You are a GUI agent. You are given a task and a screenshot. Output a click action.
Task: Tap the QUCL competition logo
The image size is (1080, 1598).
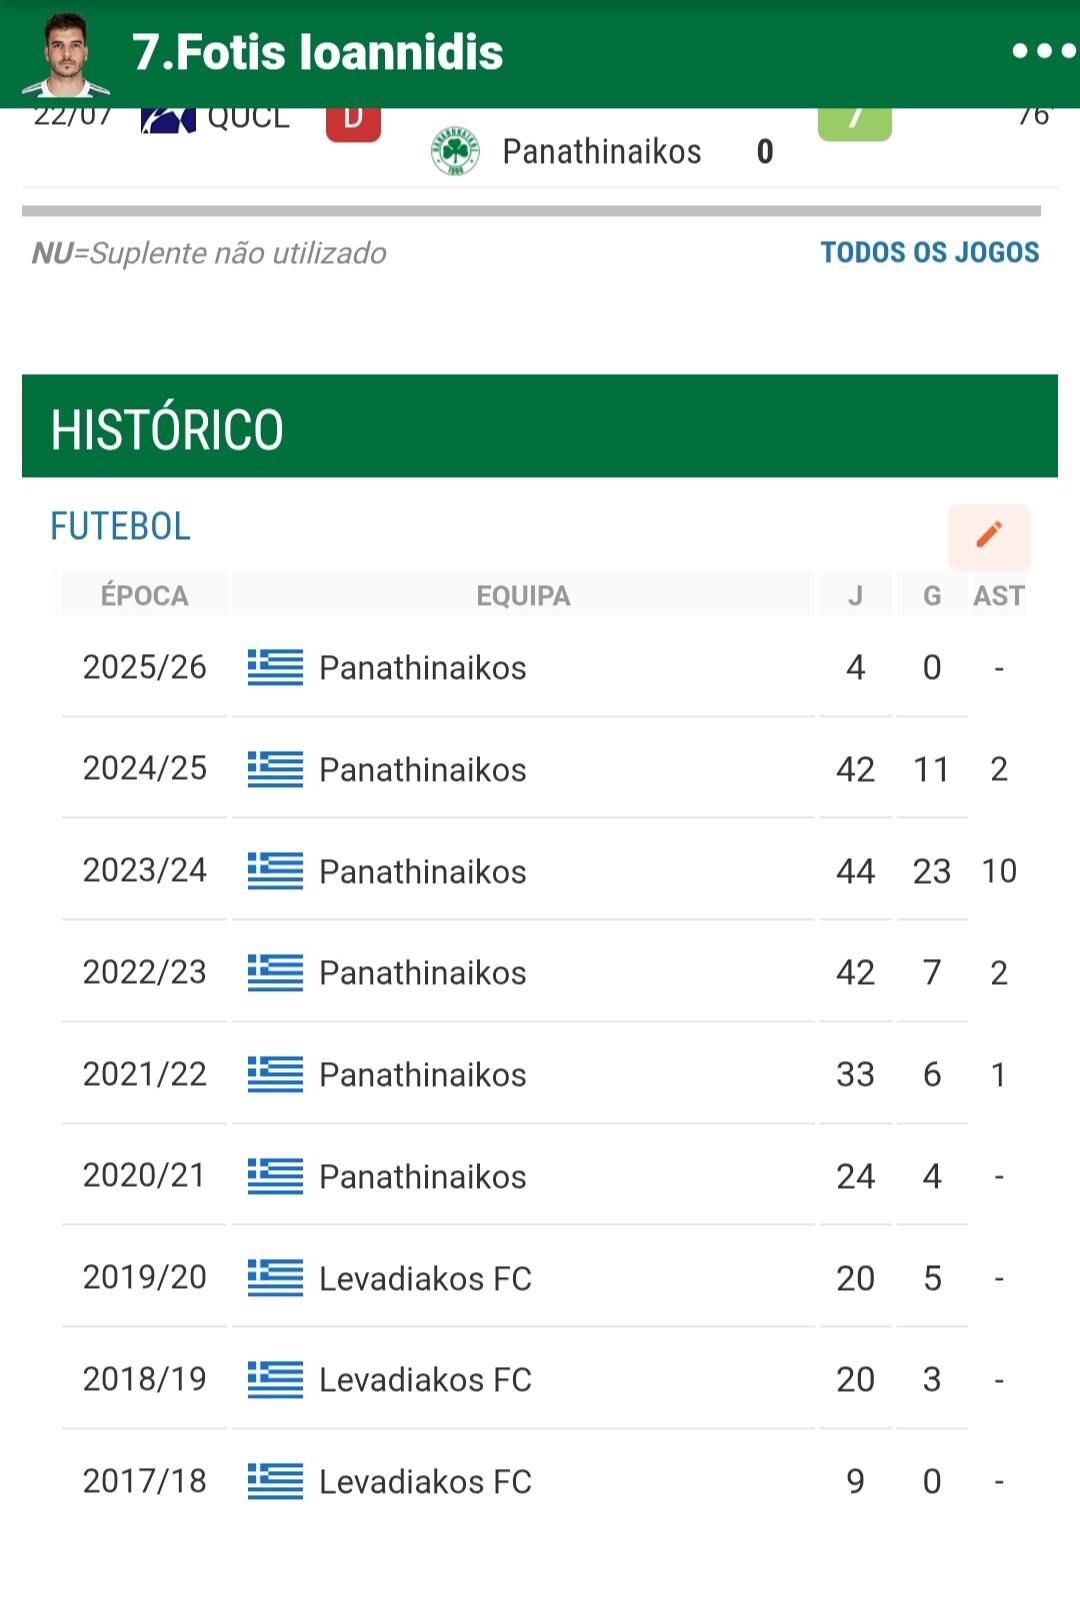[x=168, y=121]
